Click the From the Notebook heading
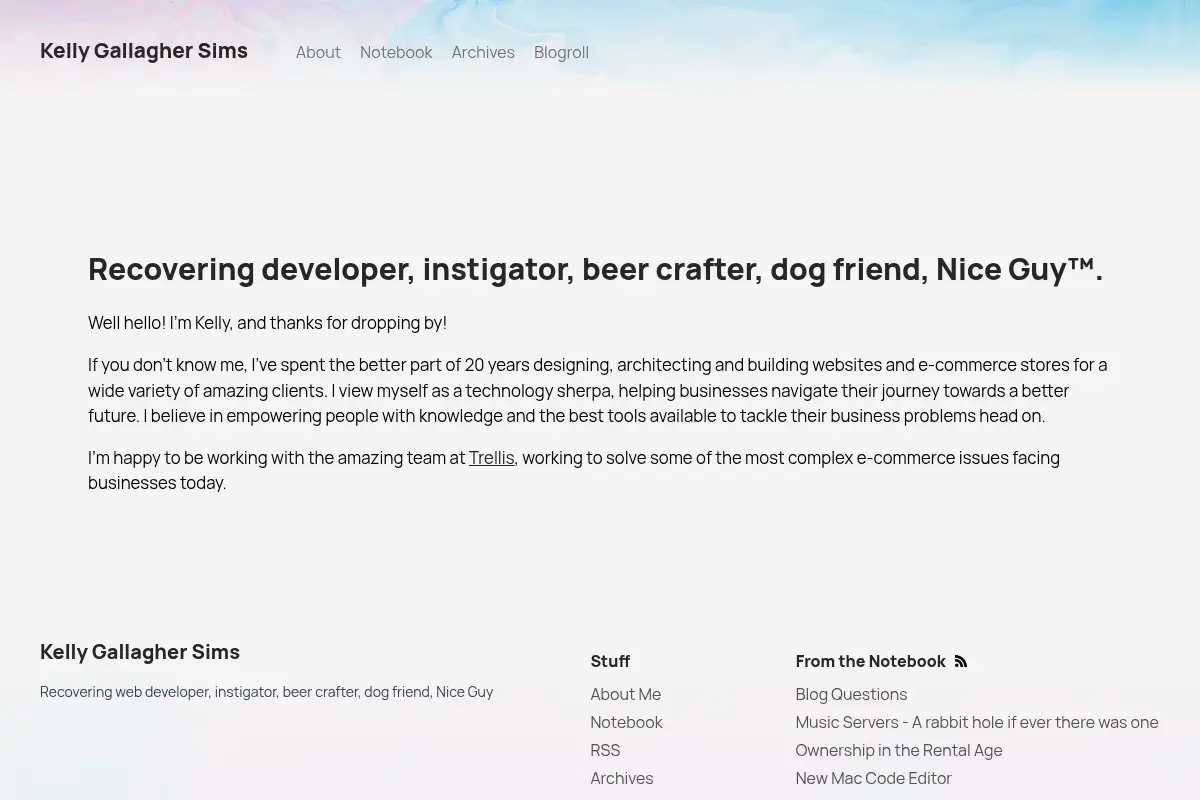Screen dimensions: 1200x800 pyautogui.click(x=870, y=661)
